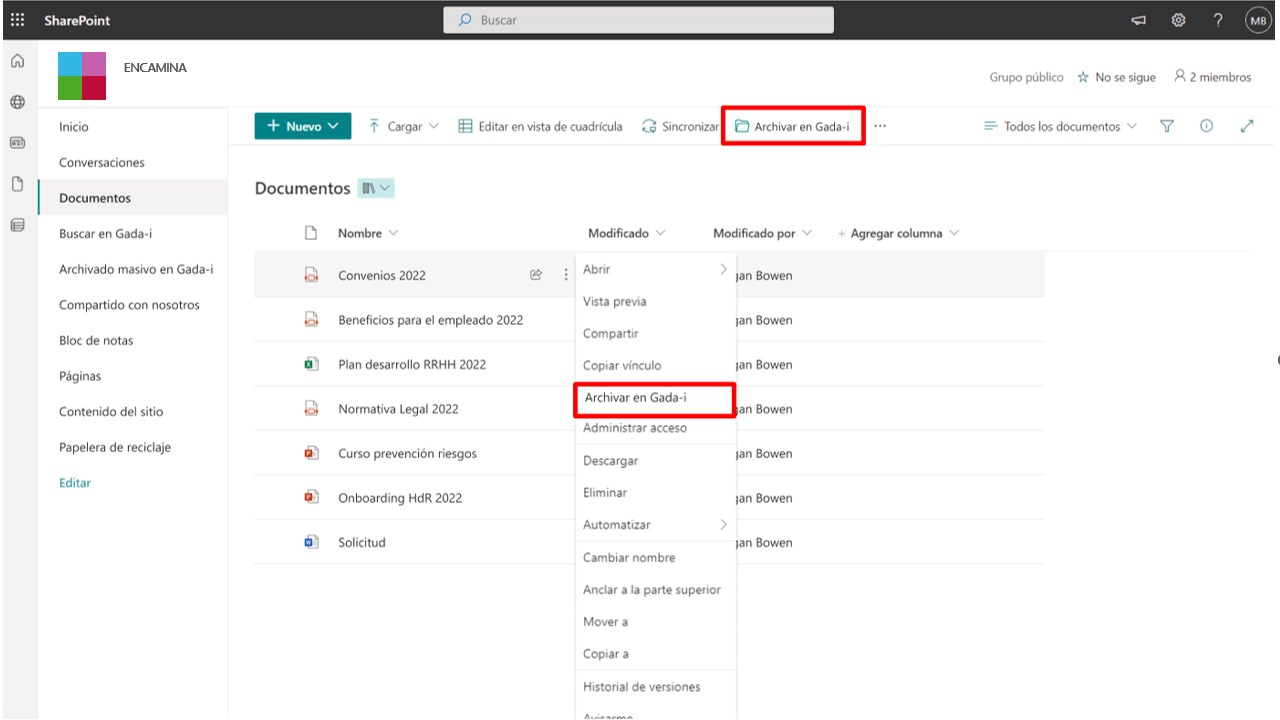The width and height of the screenshot is (1280, 720).
Task: Open the globe sites icon in left rail
Action: pyautogui.click(x=17, y=101)
